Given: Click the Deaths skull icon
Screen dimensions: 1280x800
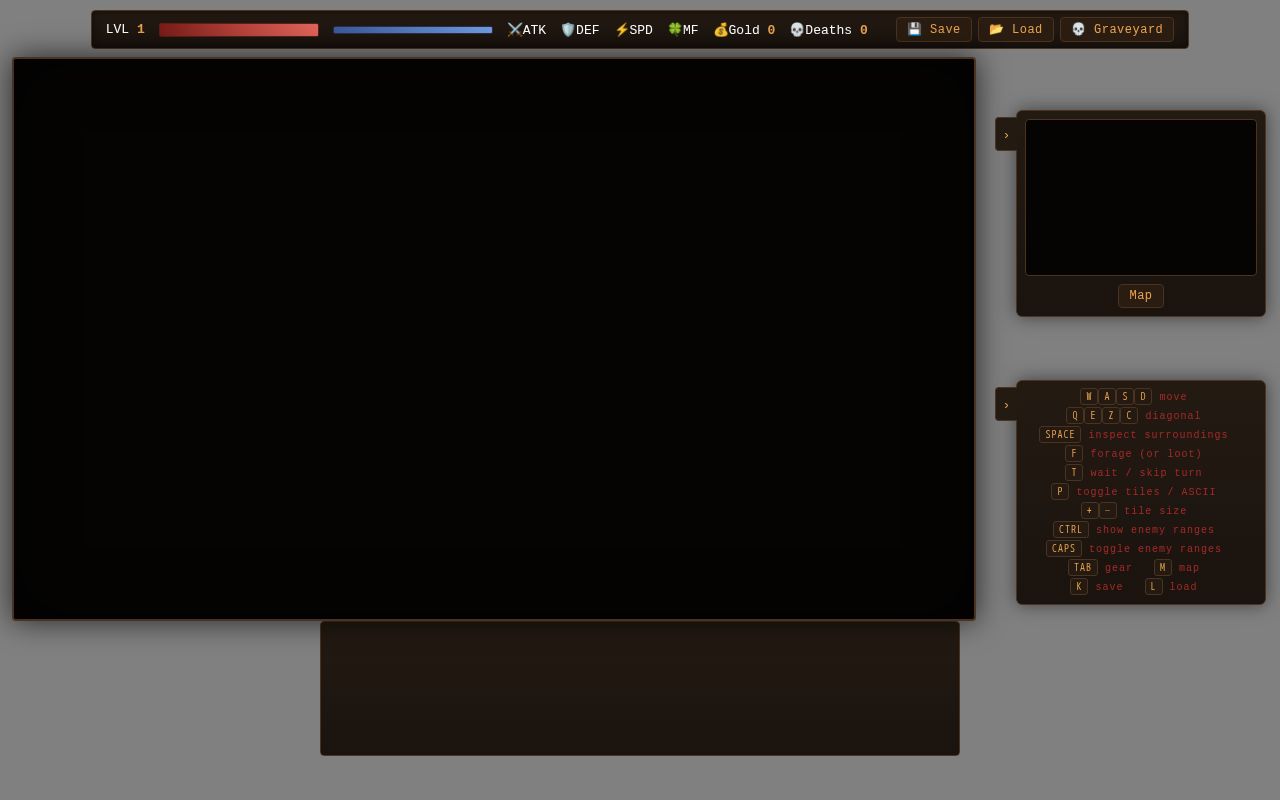Looking at the screenshot, I should pyautogui.click(x=797, y=30).
